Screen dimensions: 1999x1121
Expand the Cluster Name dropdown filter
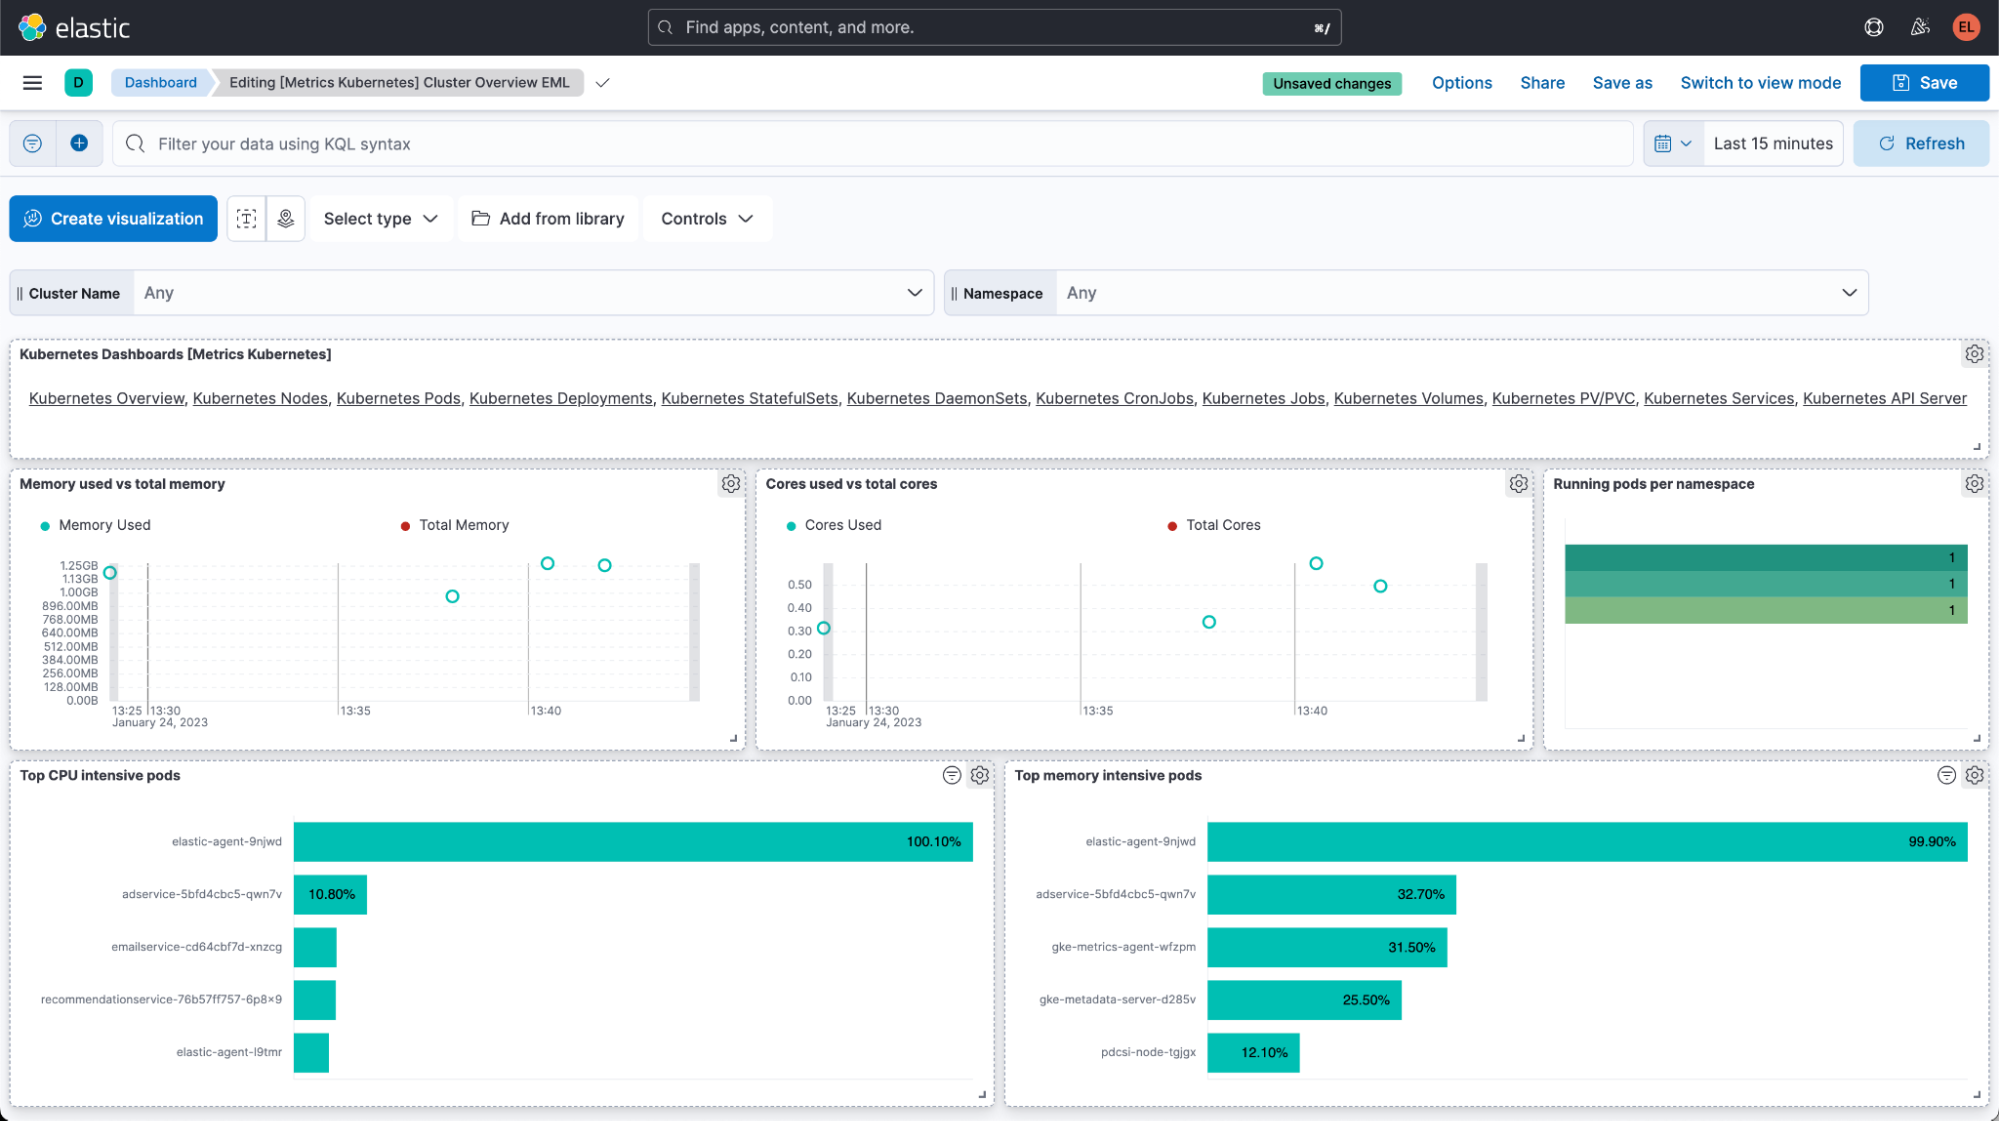click(914, 291)
